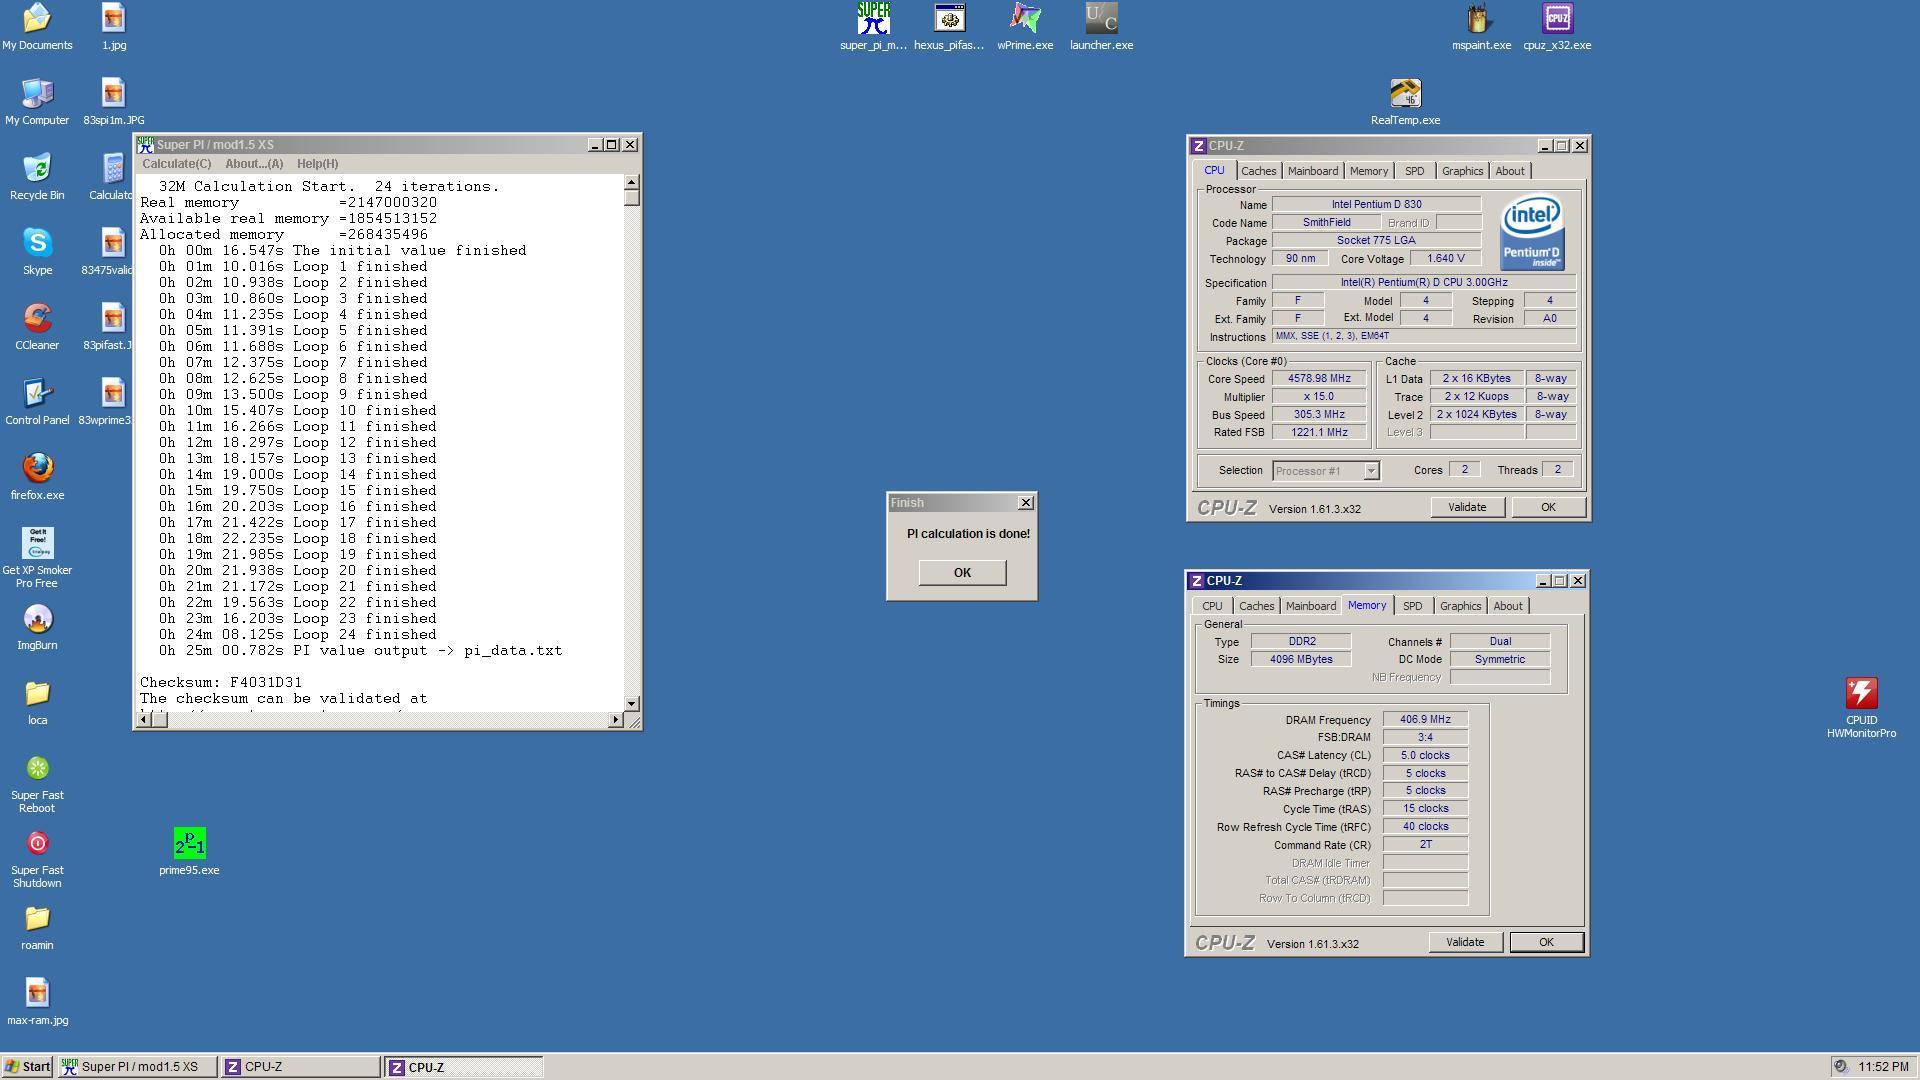Launch ImgBurn desktop icon
The height and width of the screenshot is (1080, 1920).
pyautogui.click(x=37, y=627)
